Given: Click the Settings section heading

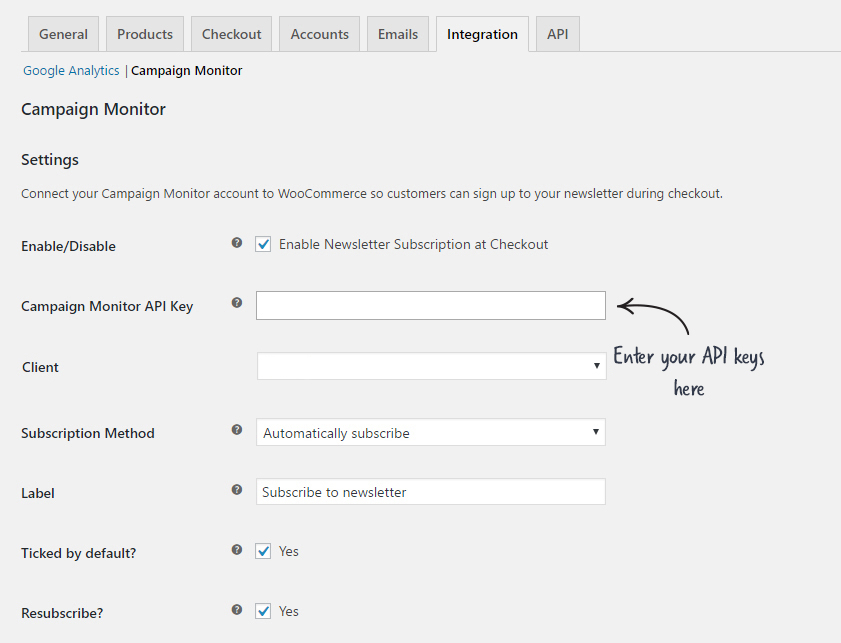Looking at the screenshot, I should coord(50,160).
